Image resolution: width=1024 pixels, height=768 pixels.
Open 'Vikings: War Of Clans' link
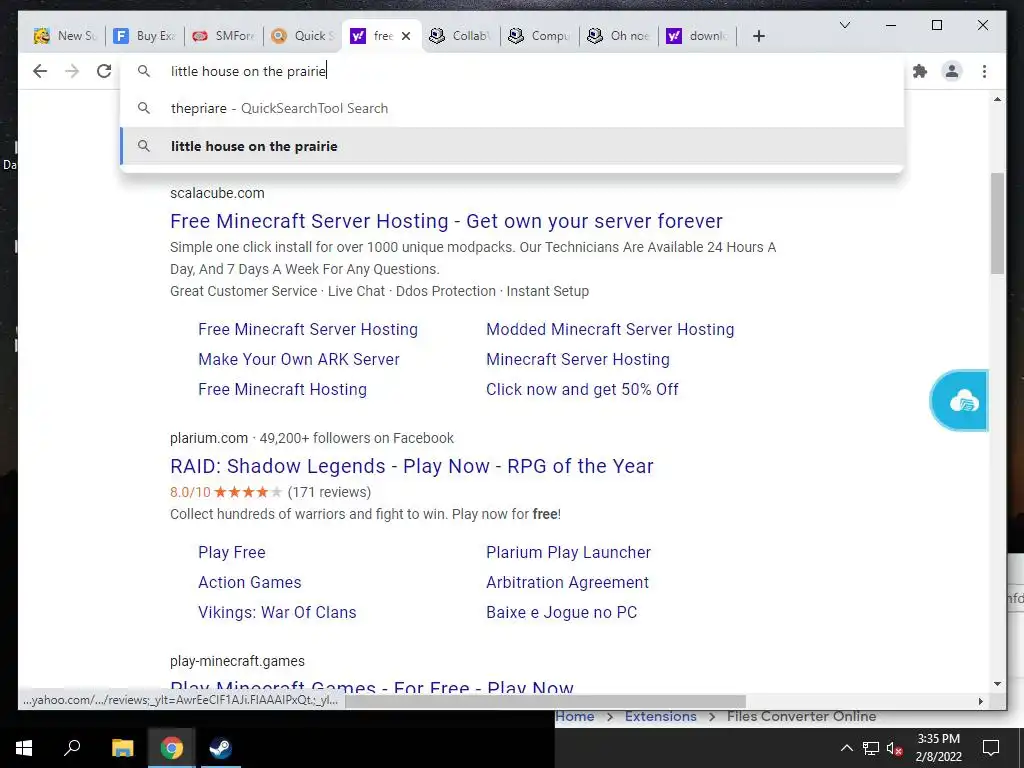tap(277, 613)
